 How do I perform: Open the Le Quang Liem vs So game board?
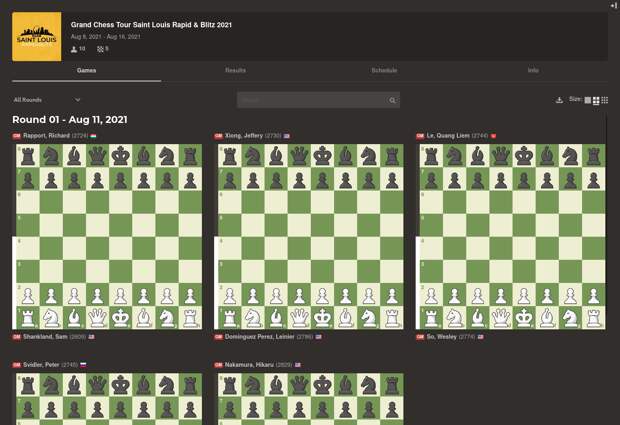pos(512,236)
